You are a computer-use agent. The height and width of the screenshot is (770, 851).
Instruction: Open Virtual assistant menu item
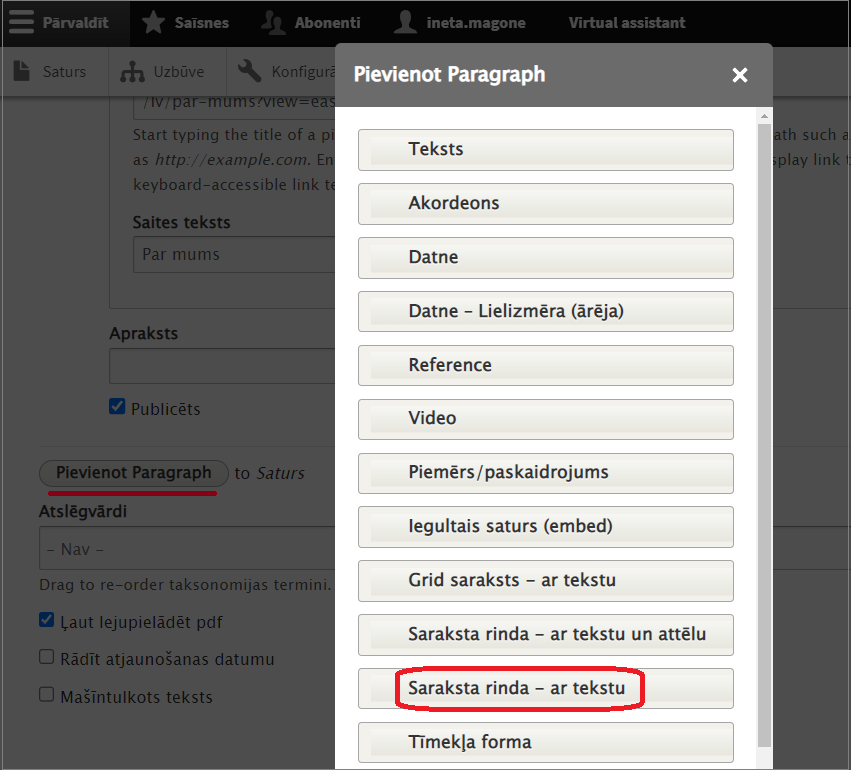[627, 23]
